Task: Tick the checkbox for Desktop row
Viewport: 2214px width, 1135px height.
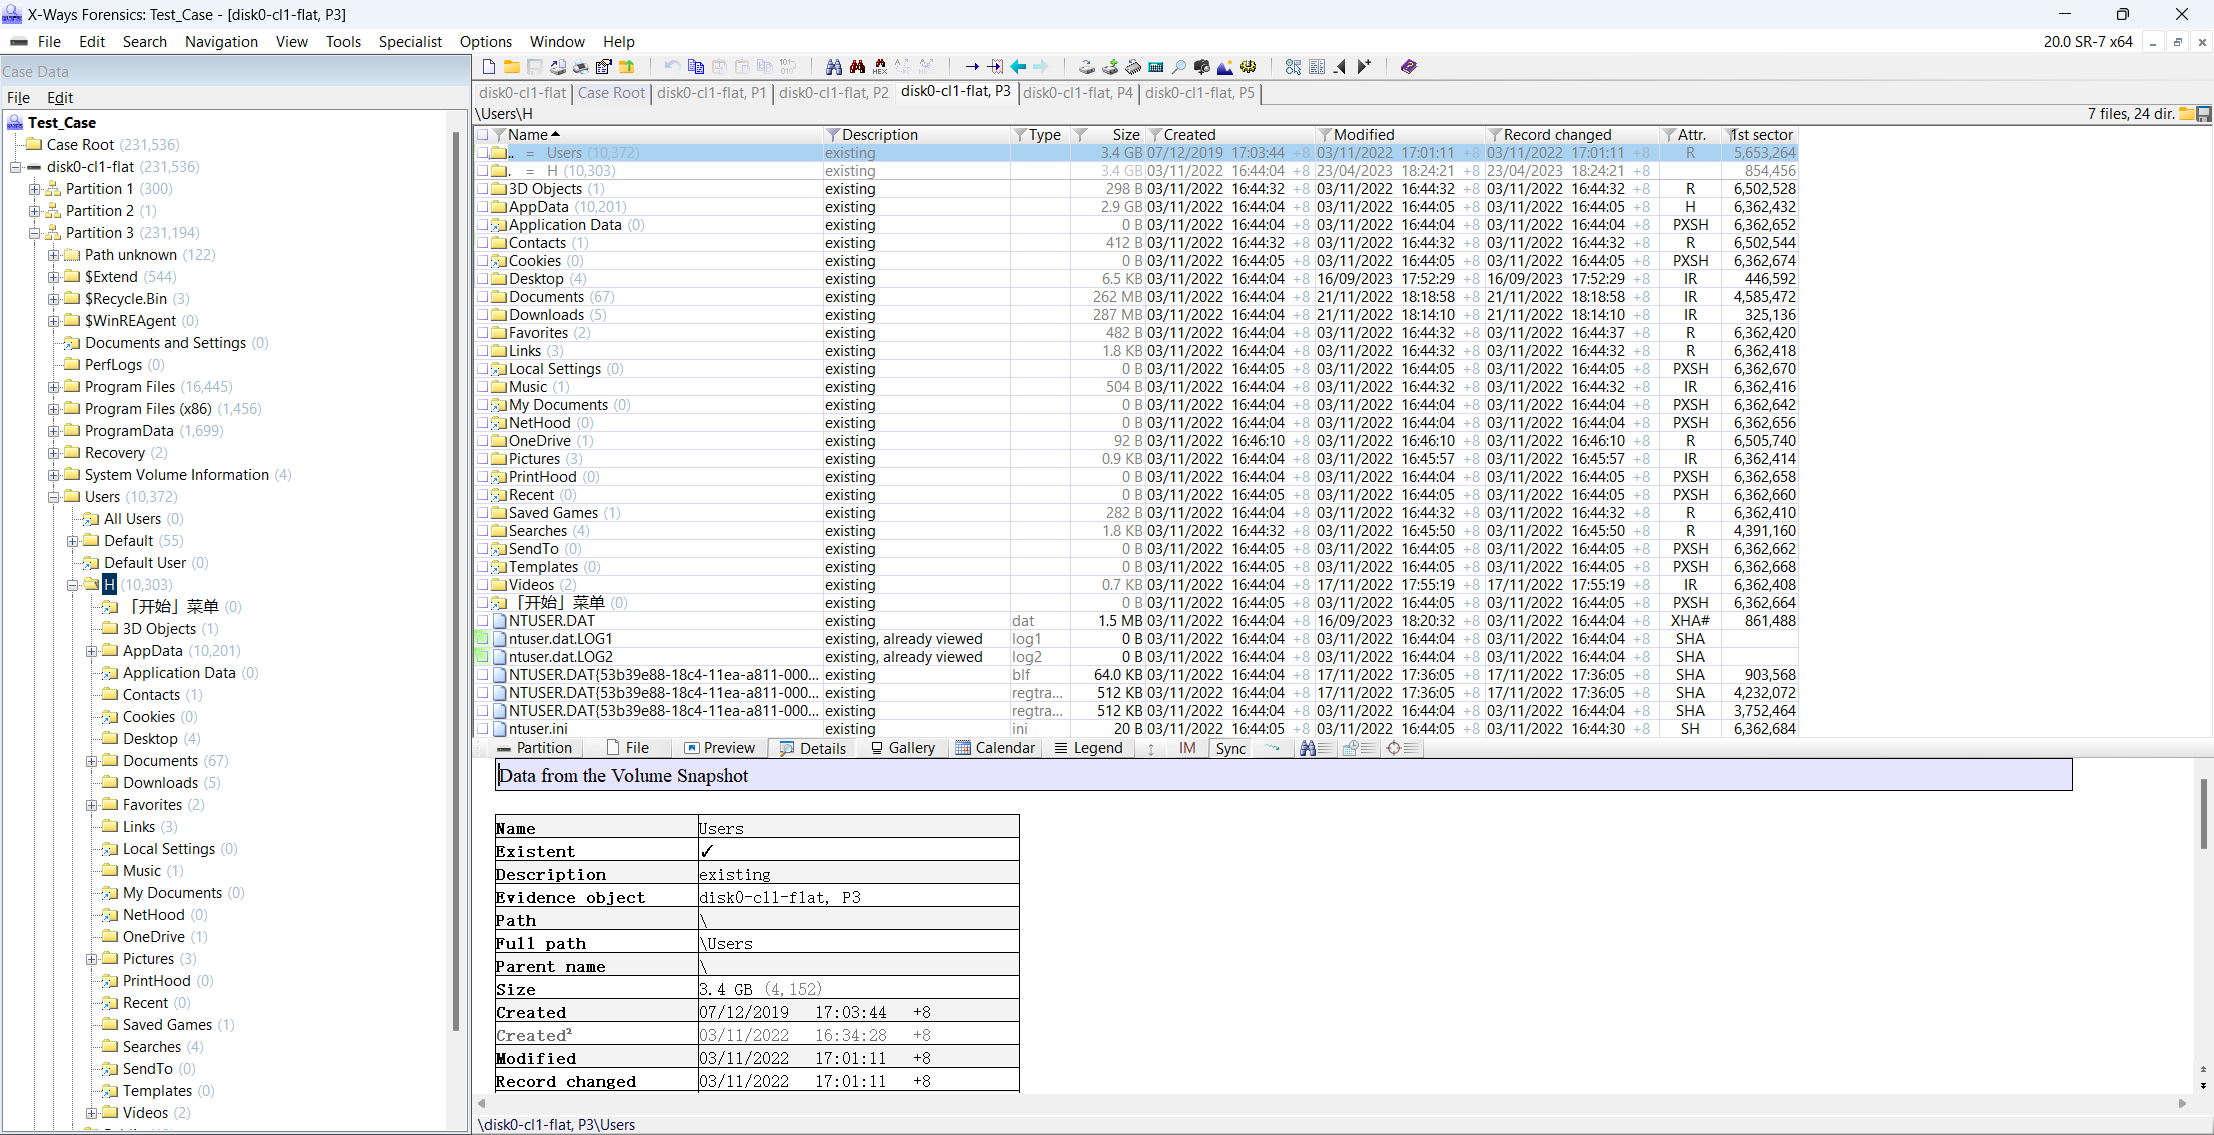Action: pyautogui.click(x=483, y=279)
